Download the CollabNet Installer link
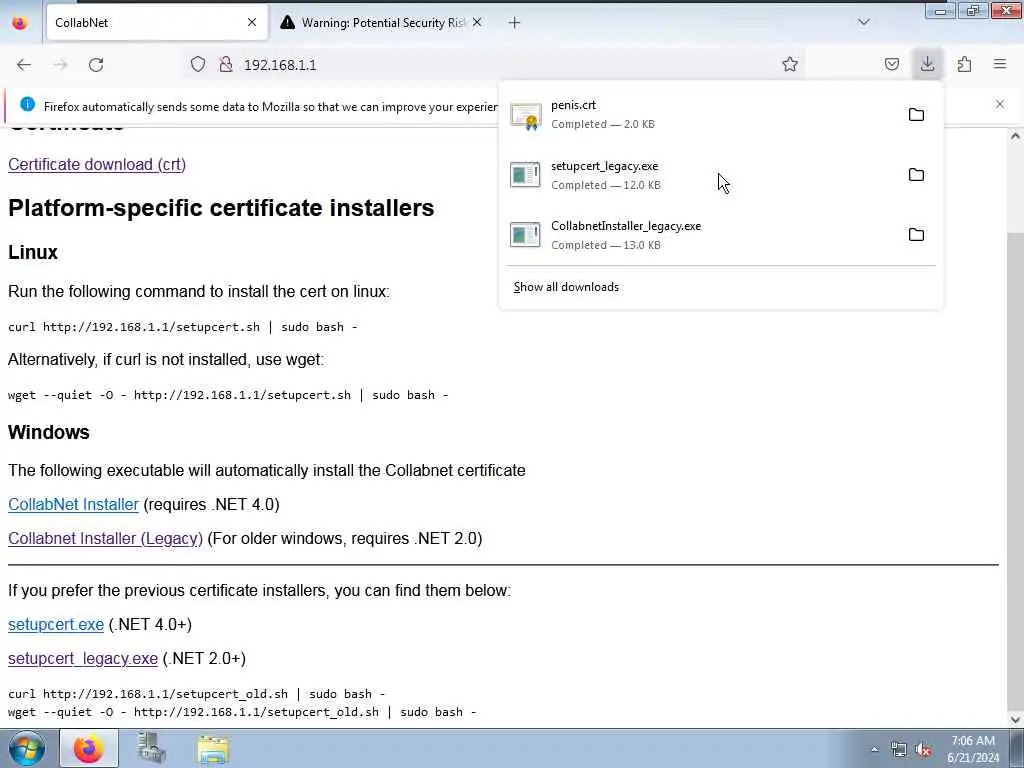Screen dimensions: 1024x768 (73, 504)
